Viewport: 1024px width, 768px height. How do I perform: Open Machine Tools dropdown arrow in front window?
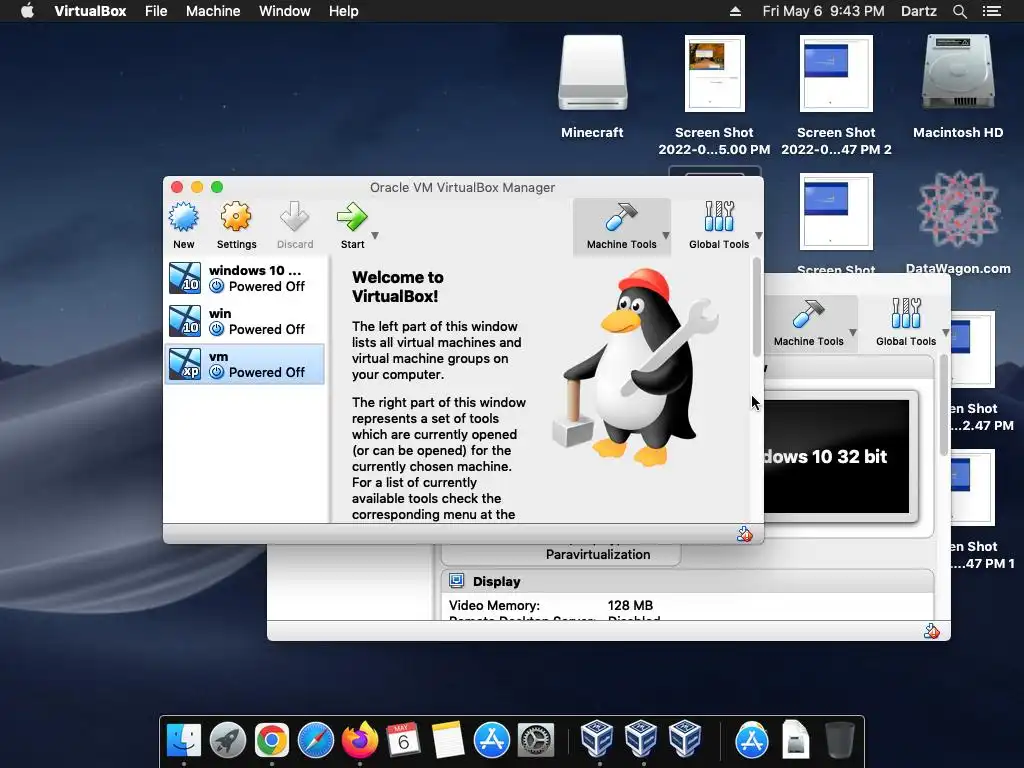(x=665, y=236)
